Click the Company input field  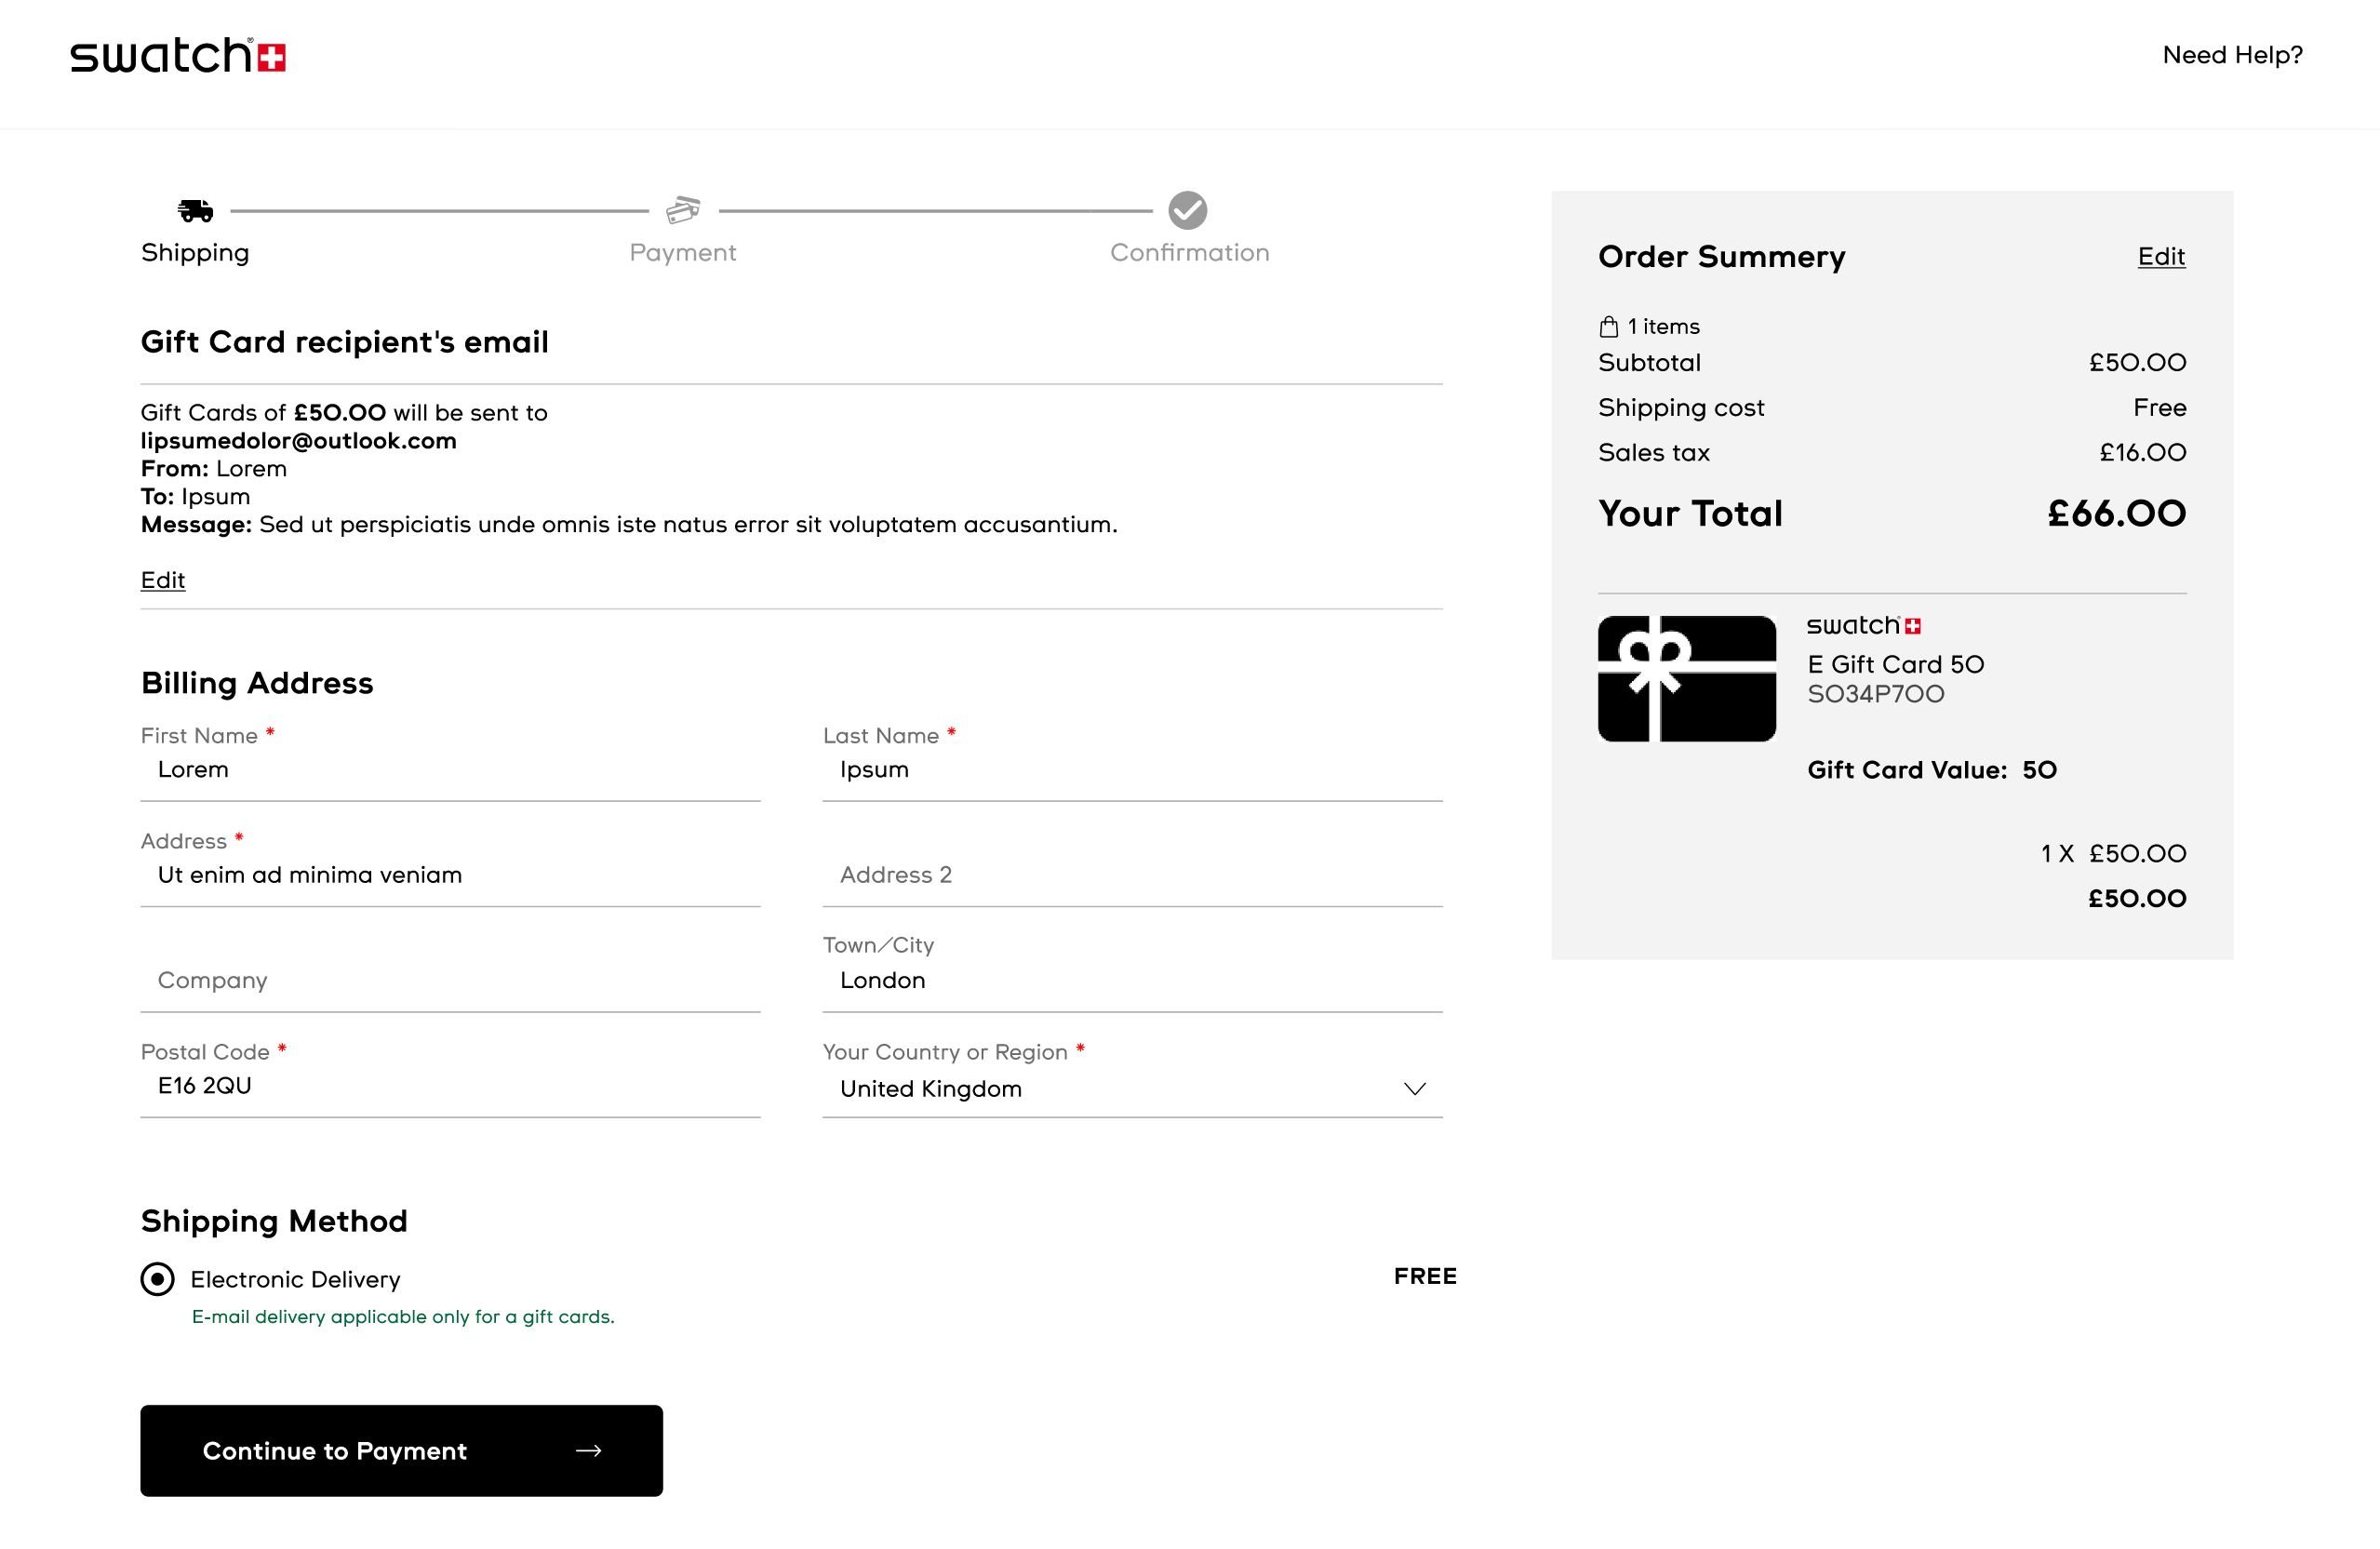point(450,980)
